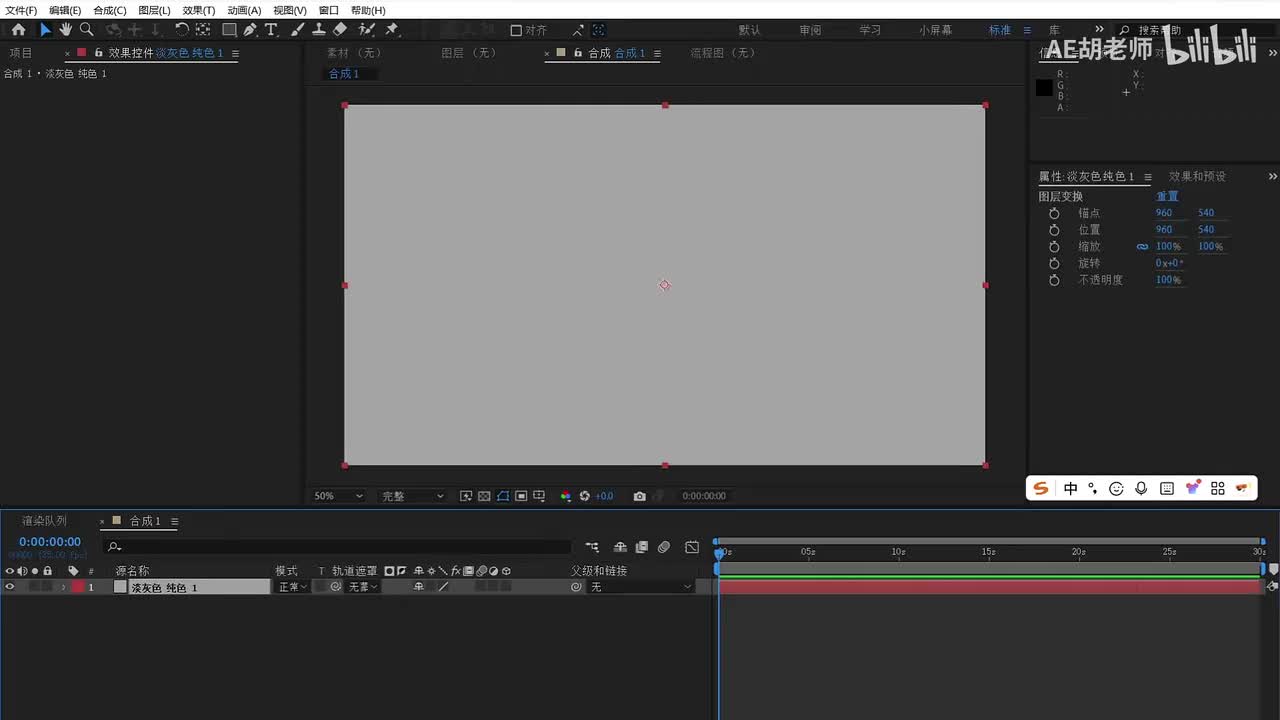The image size is (1280, 720).
Task: Select the Zoom magnifier tool
Action: (86, 30)
